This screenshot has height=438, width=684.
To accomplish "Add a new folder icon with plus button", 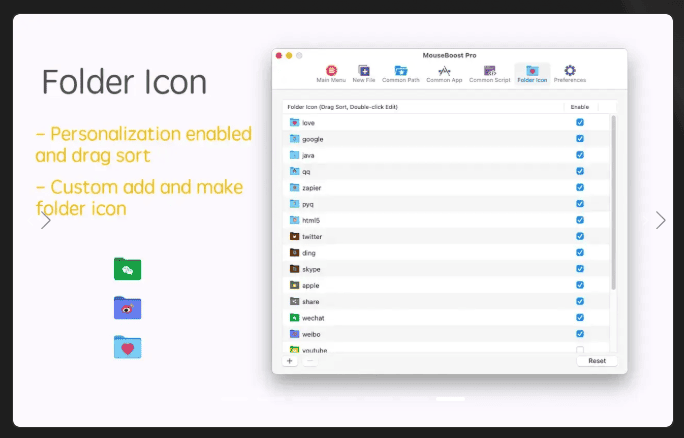I will [x=290, y=361].
